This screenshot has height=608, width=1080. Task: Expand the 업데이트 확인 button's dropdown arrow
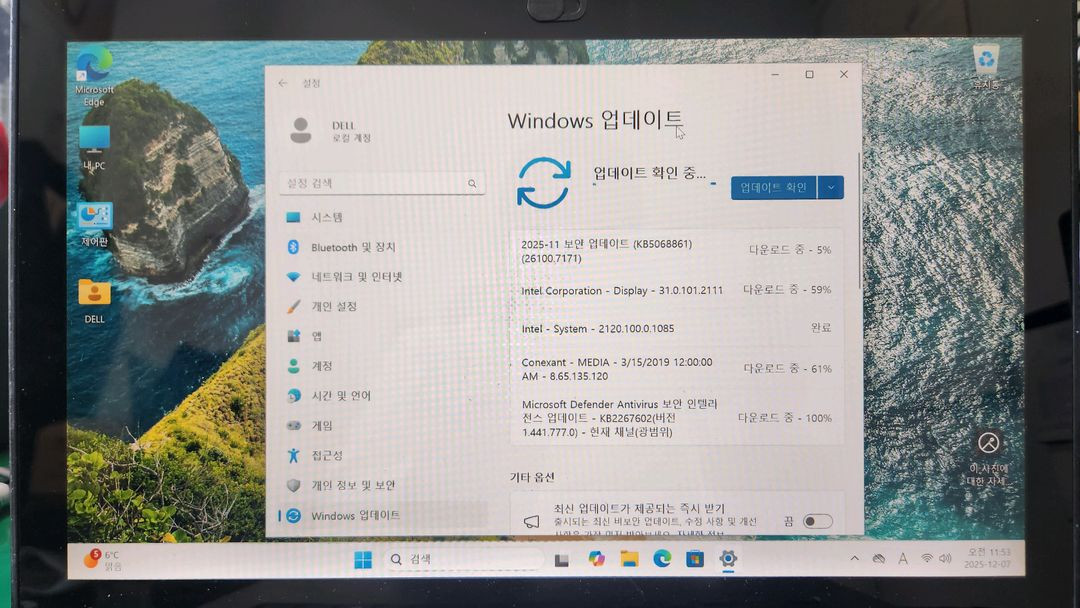[833, 187]
